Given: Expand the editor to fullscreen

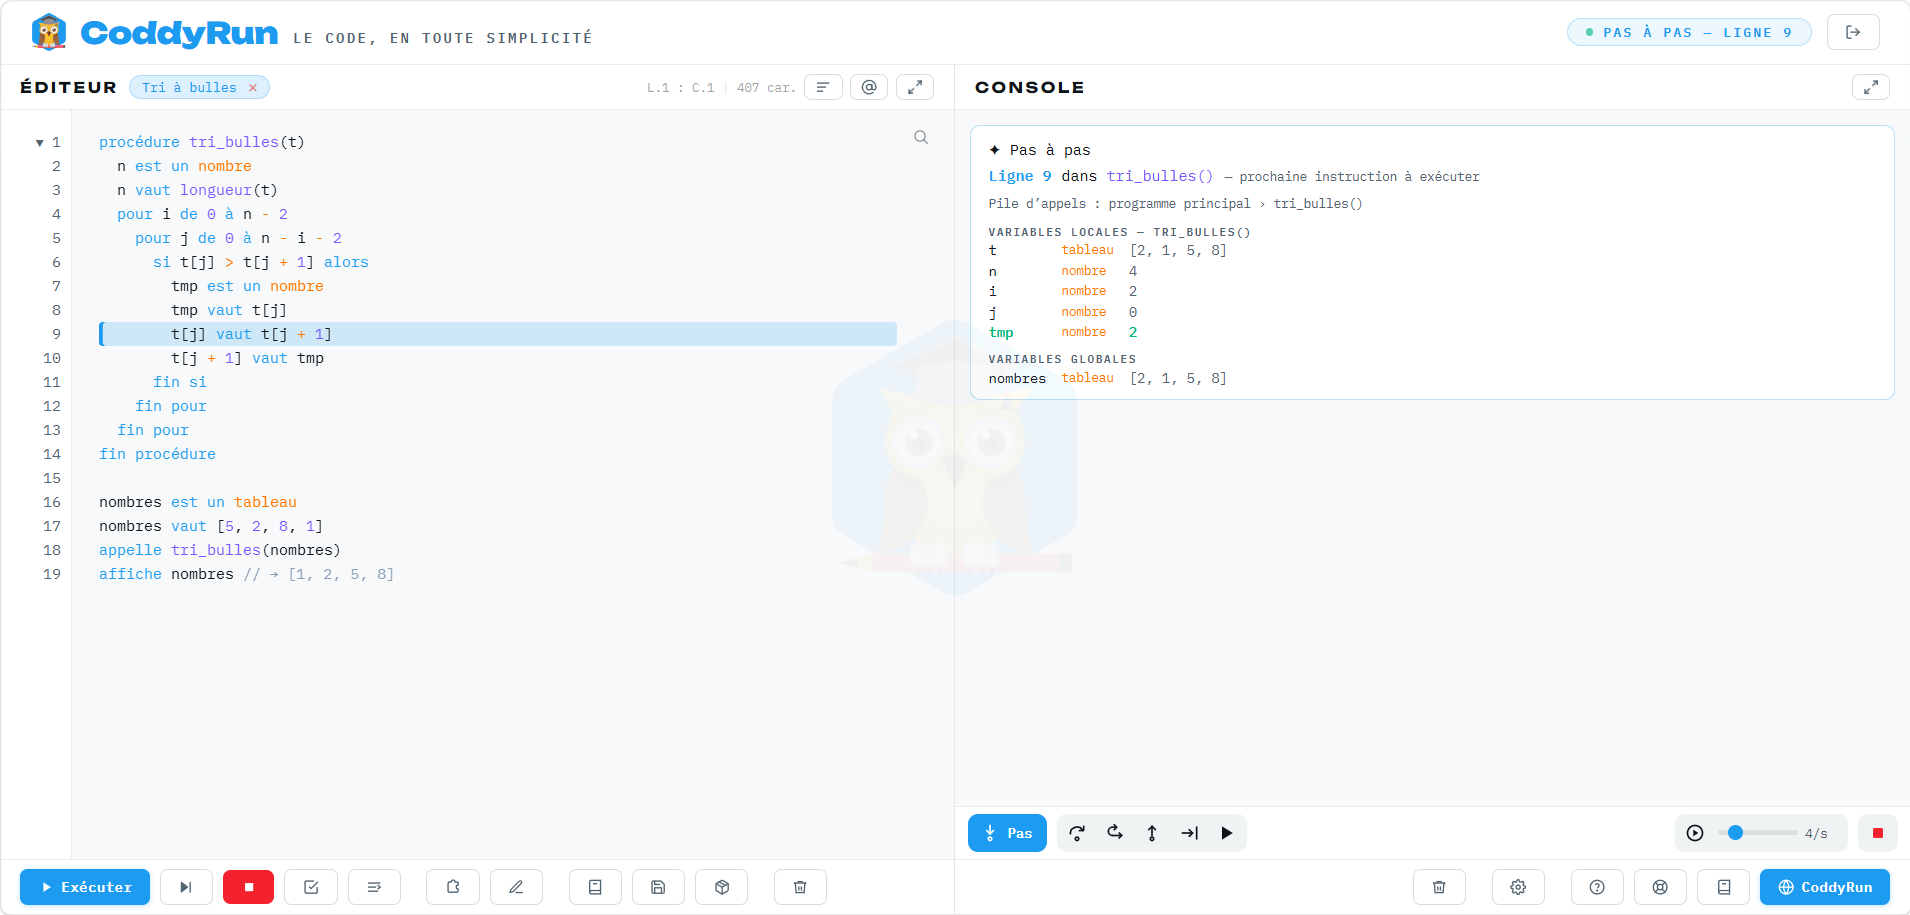Looking at the screenshot, I should coord(915,88).
